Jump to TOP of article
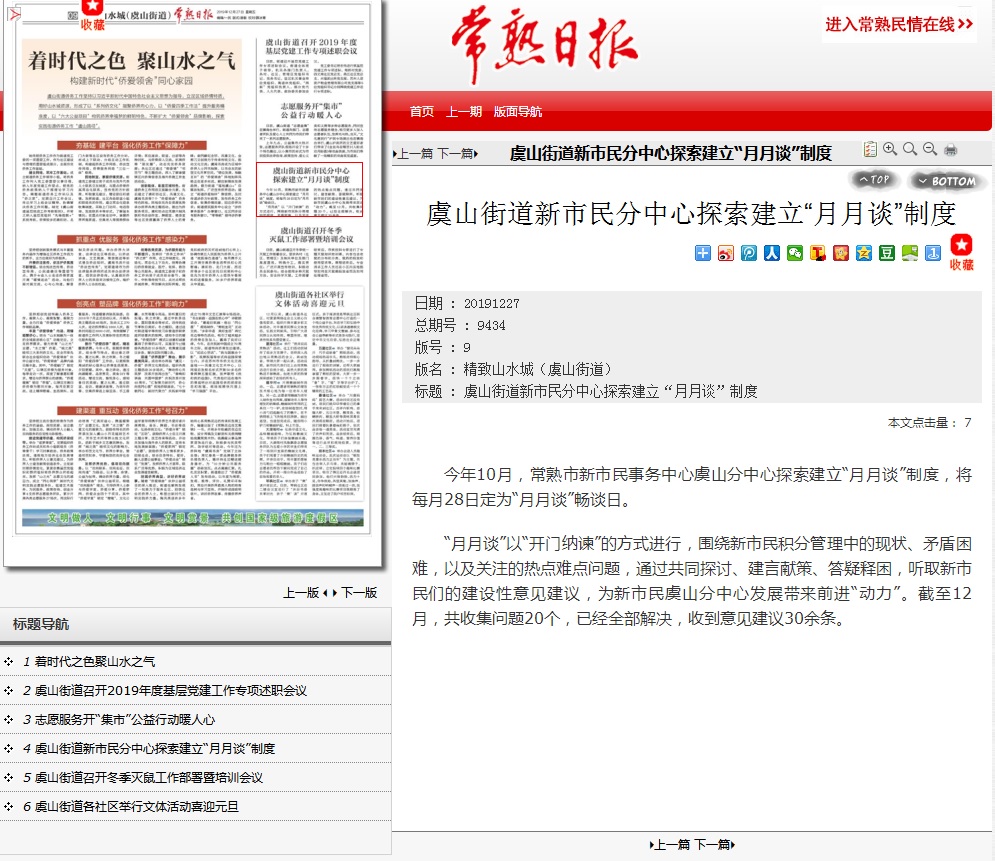Image resolution: width=995 pixels, height=861 pixels. (874, 180)
